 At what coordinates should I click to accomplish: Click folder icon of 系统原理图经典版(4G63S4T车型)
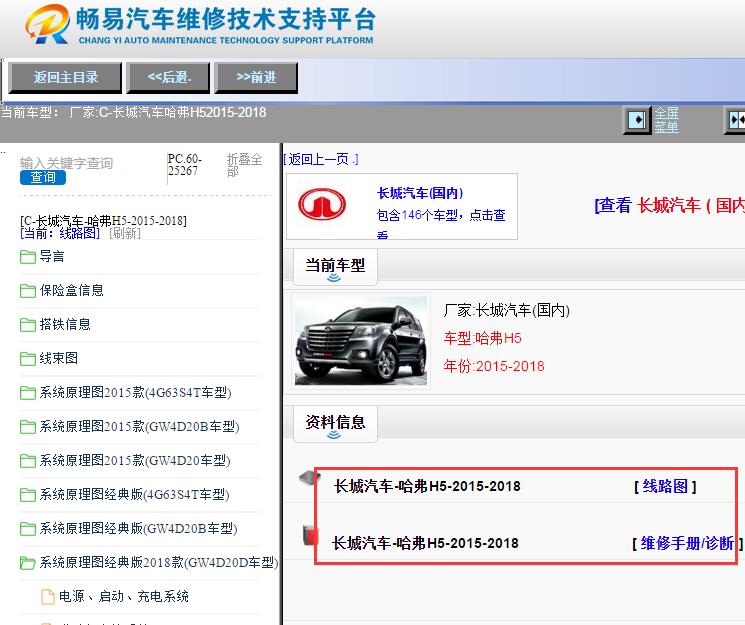point(28,495)
